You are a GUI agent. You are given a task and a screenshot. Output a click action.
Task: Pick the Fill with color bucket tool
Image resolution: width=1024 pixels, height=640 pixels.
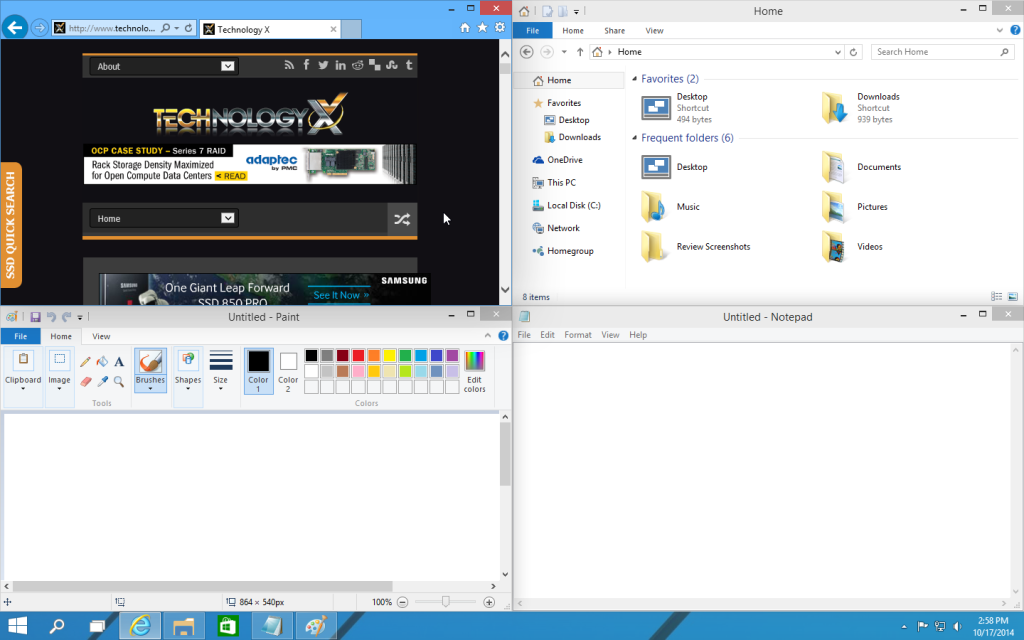(x=102, y=362)
